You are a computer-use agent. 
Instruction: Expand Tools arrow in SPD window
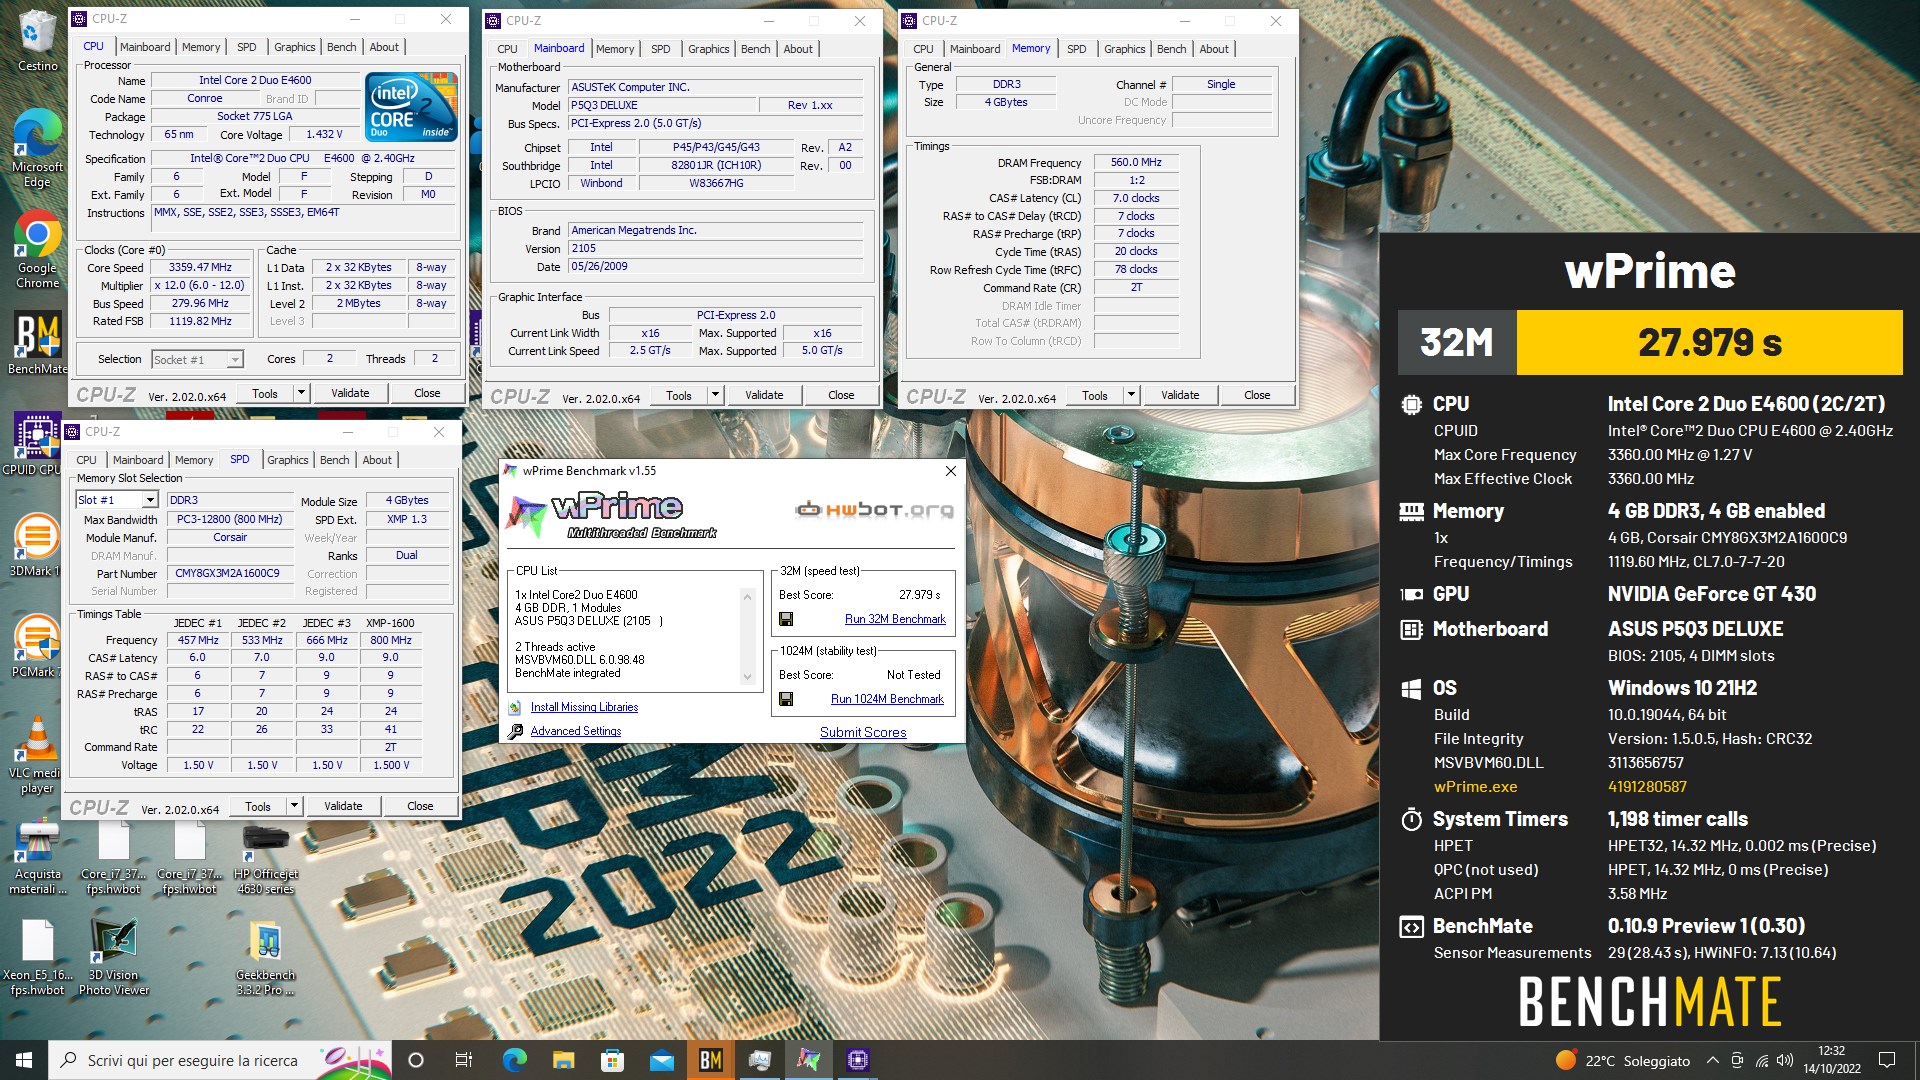[x=294, y=806]
